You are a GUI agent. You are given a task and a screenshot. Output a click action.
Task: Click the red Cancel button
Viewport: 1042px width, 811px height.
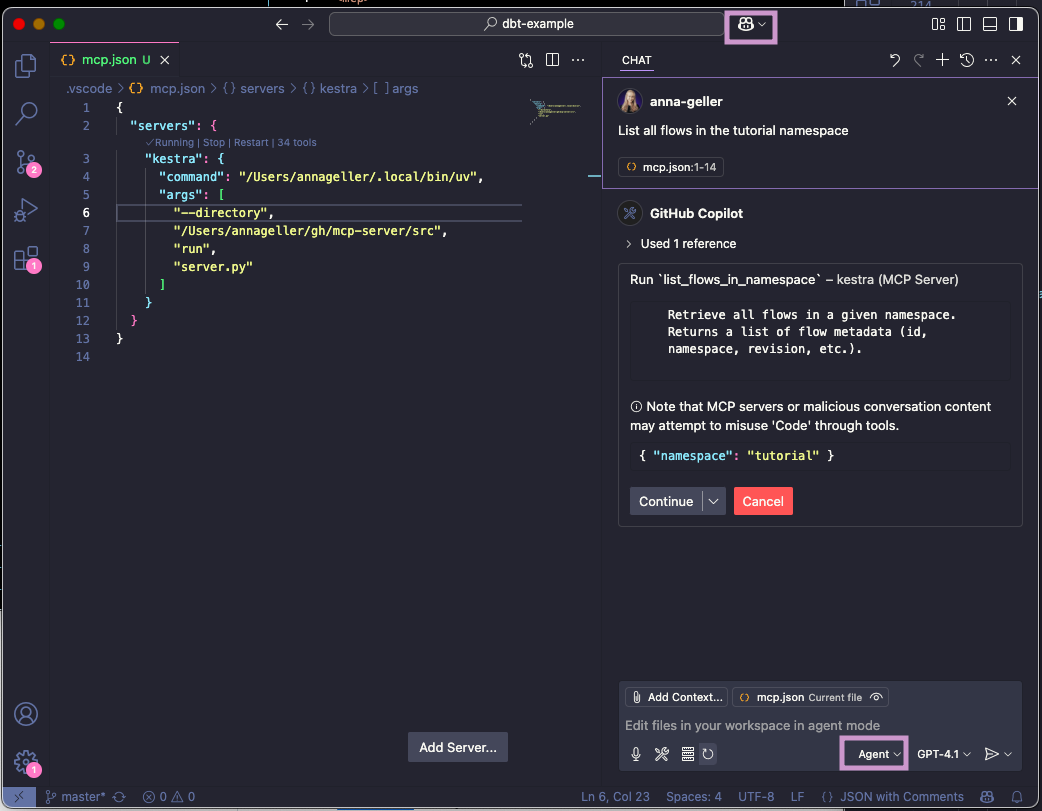[763, 501]
